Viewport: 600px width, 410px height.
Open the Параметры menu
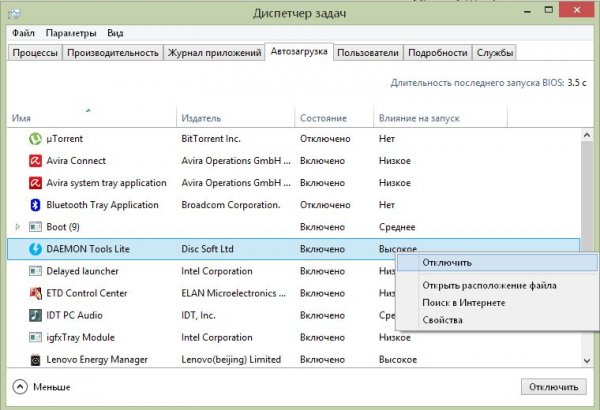click(x=71, y=33)
